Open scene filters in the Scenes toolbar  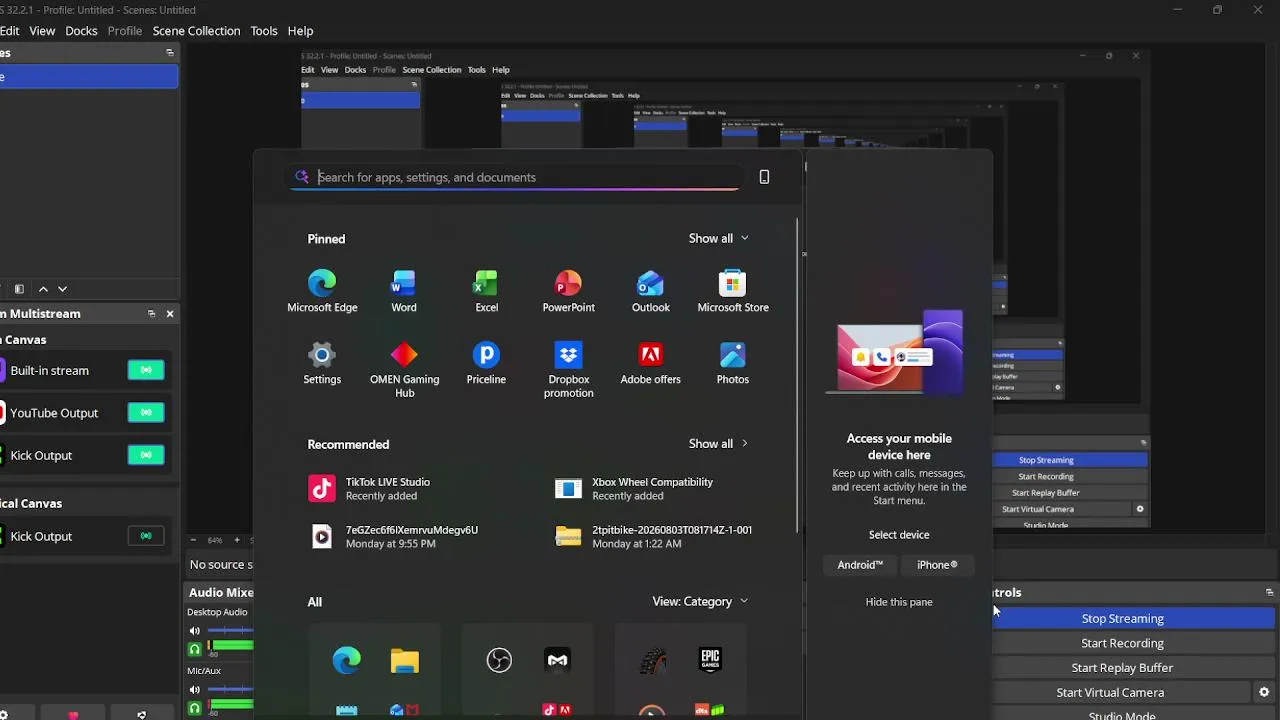point(19,289)
